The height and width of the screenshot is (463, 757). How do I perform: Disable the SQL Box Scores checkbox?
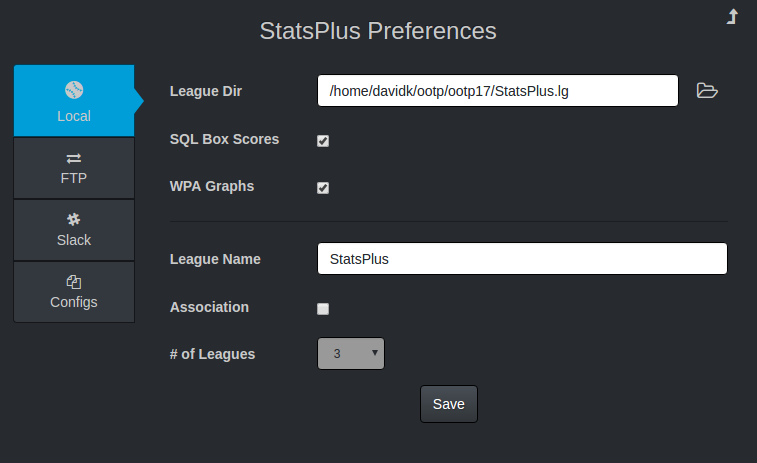(x=323, y=141)
